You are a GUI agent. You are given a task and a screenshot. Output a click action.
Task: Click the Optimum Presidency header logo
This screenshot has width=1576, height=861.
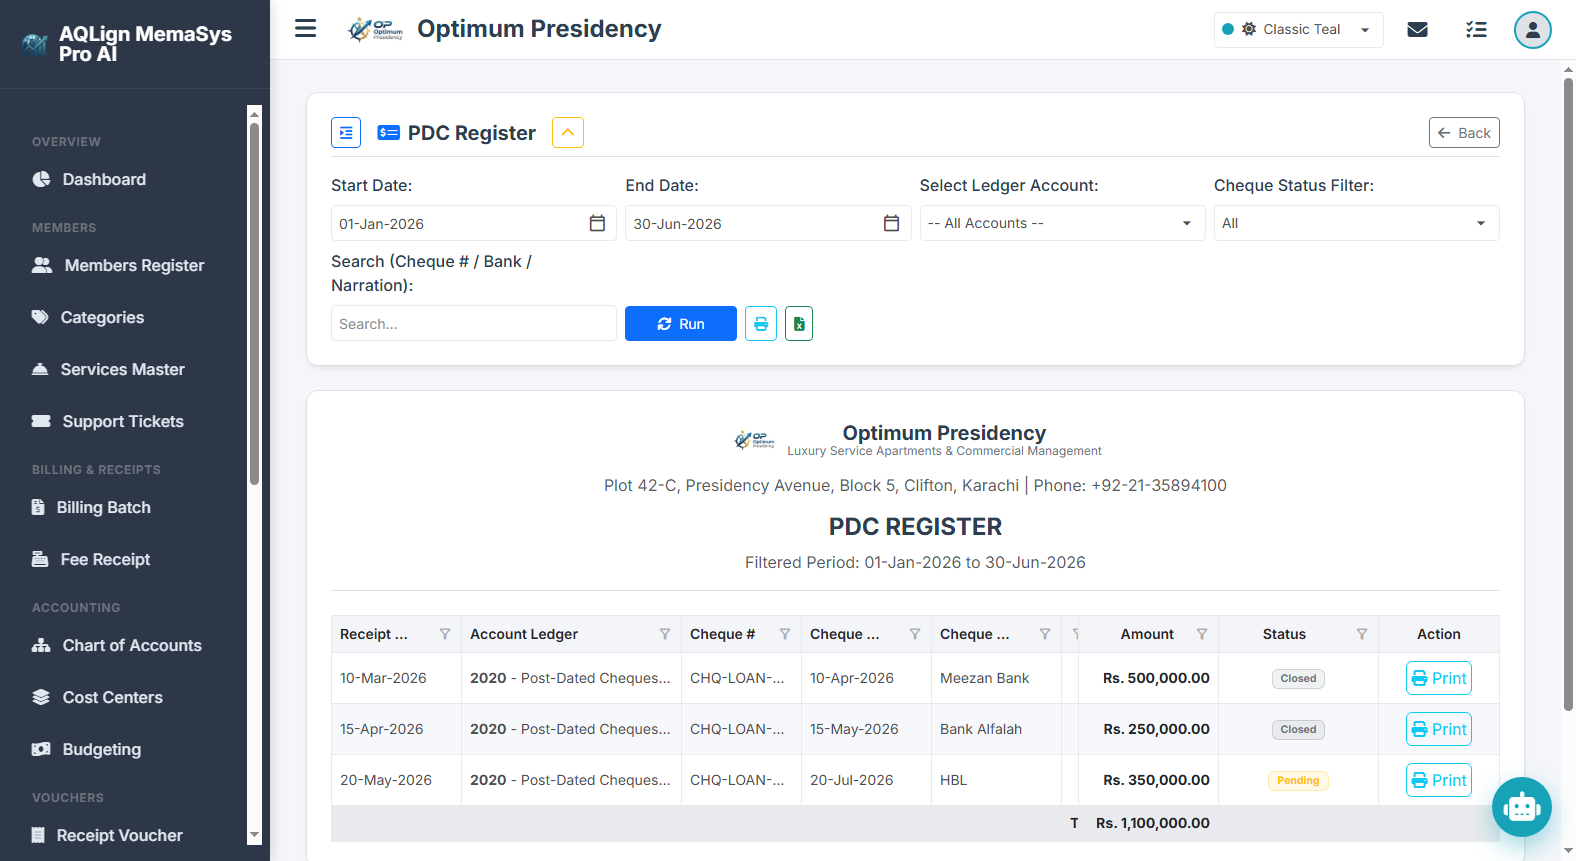(x=375, y=30)
